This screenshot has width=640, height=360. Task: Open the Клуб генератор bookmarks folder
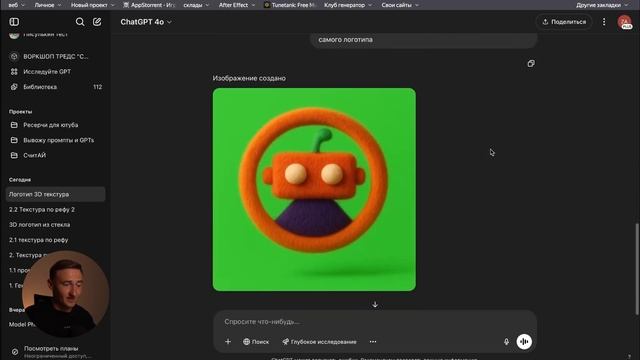[x=348, y=5]
